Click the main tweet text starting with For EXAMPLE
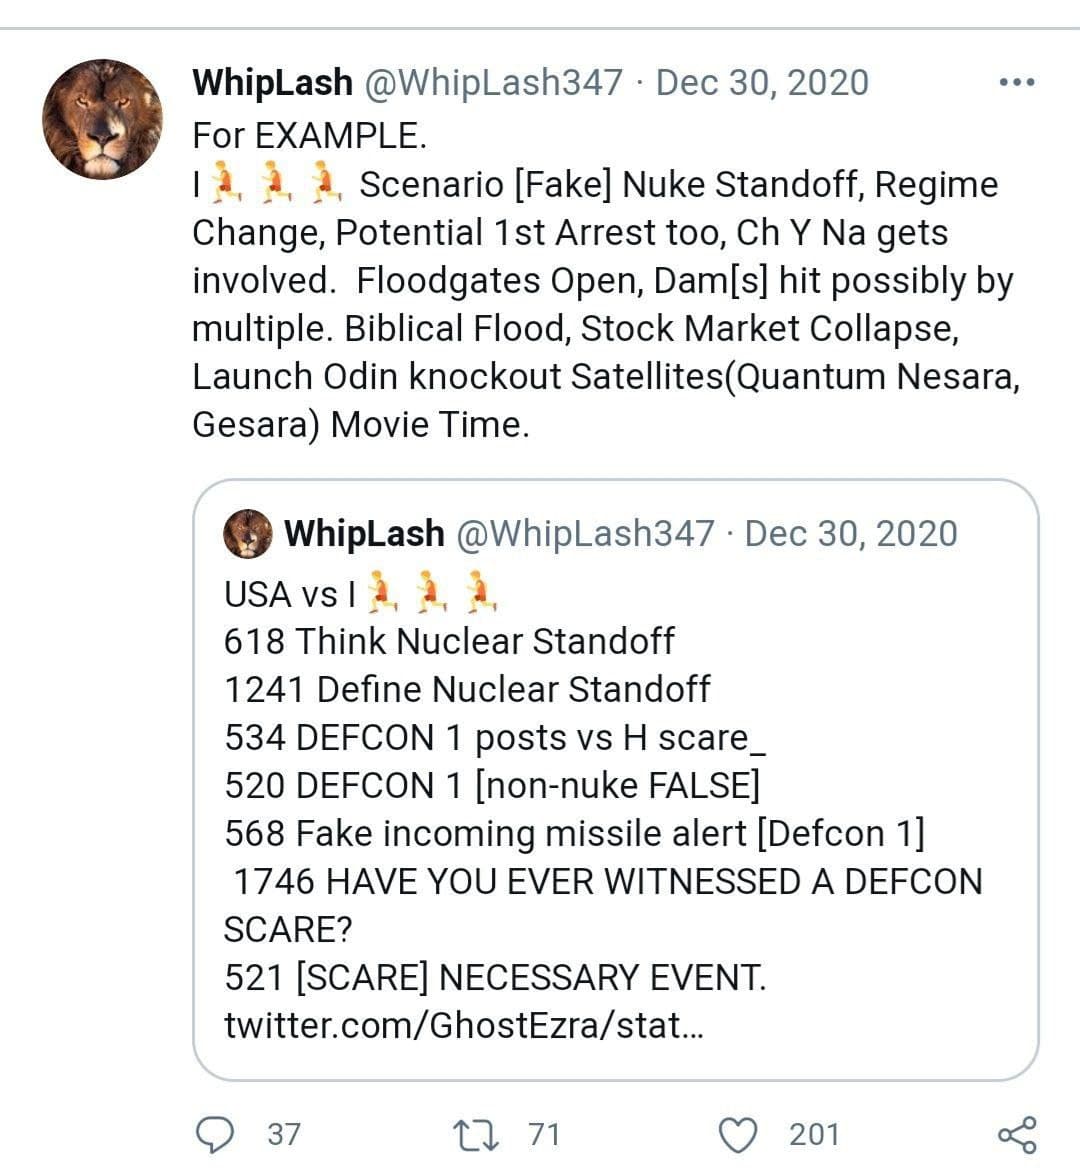Screen dimensions: 1080x1169 [605, 280]
